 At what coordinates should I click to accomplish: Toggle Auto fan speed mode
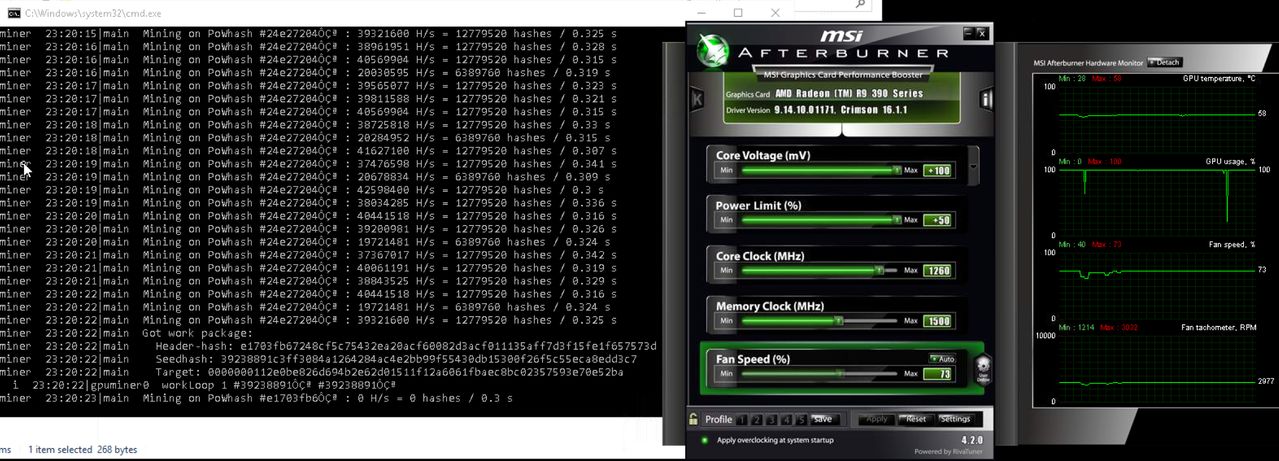(x=942, y=358)
